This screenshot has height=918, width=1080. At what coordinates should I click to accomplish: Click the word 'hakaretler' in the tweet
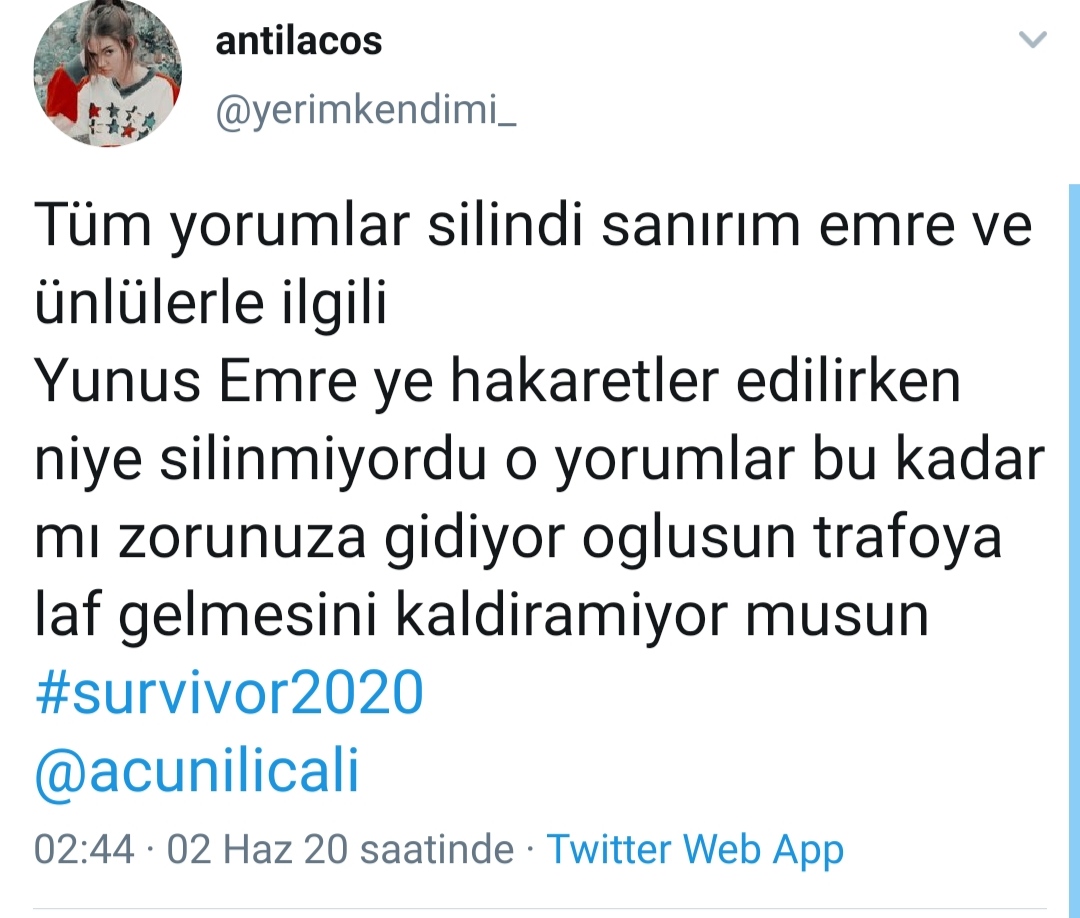point(585,381)
